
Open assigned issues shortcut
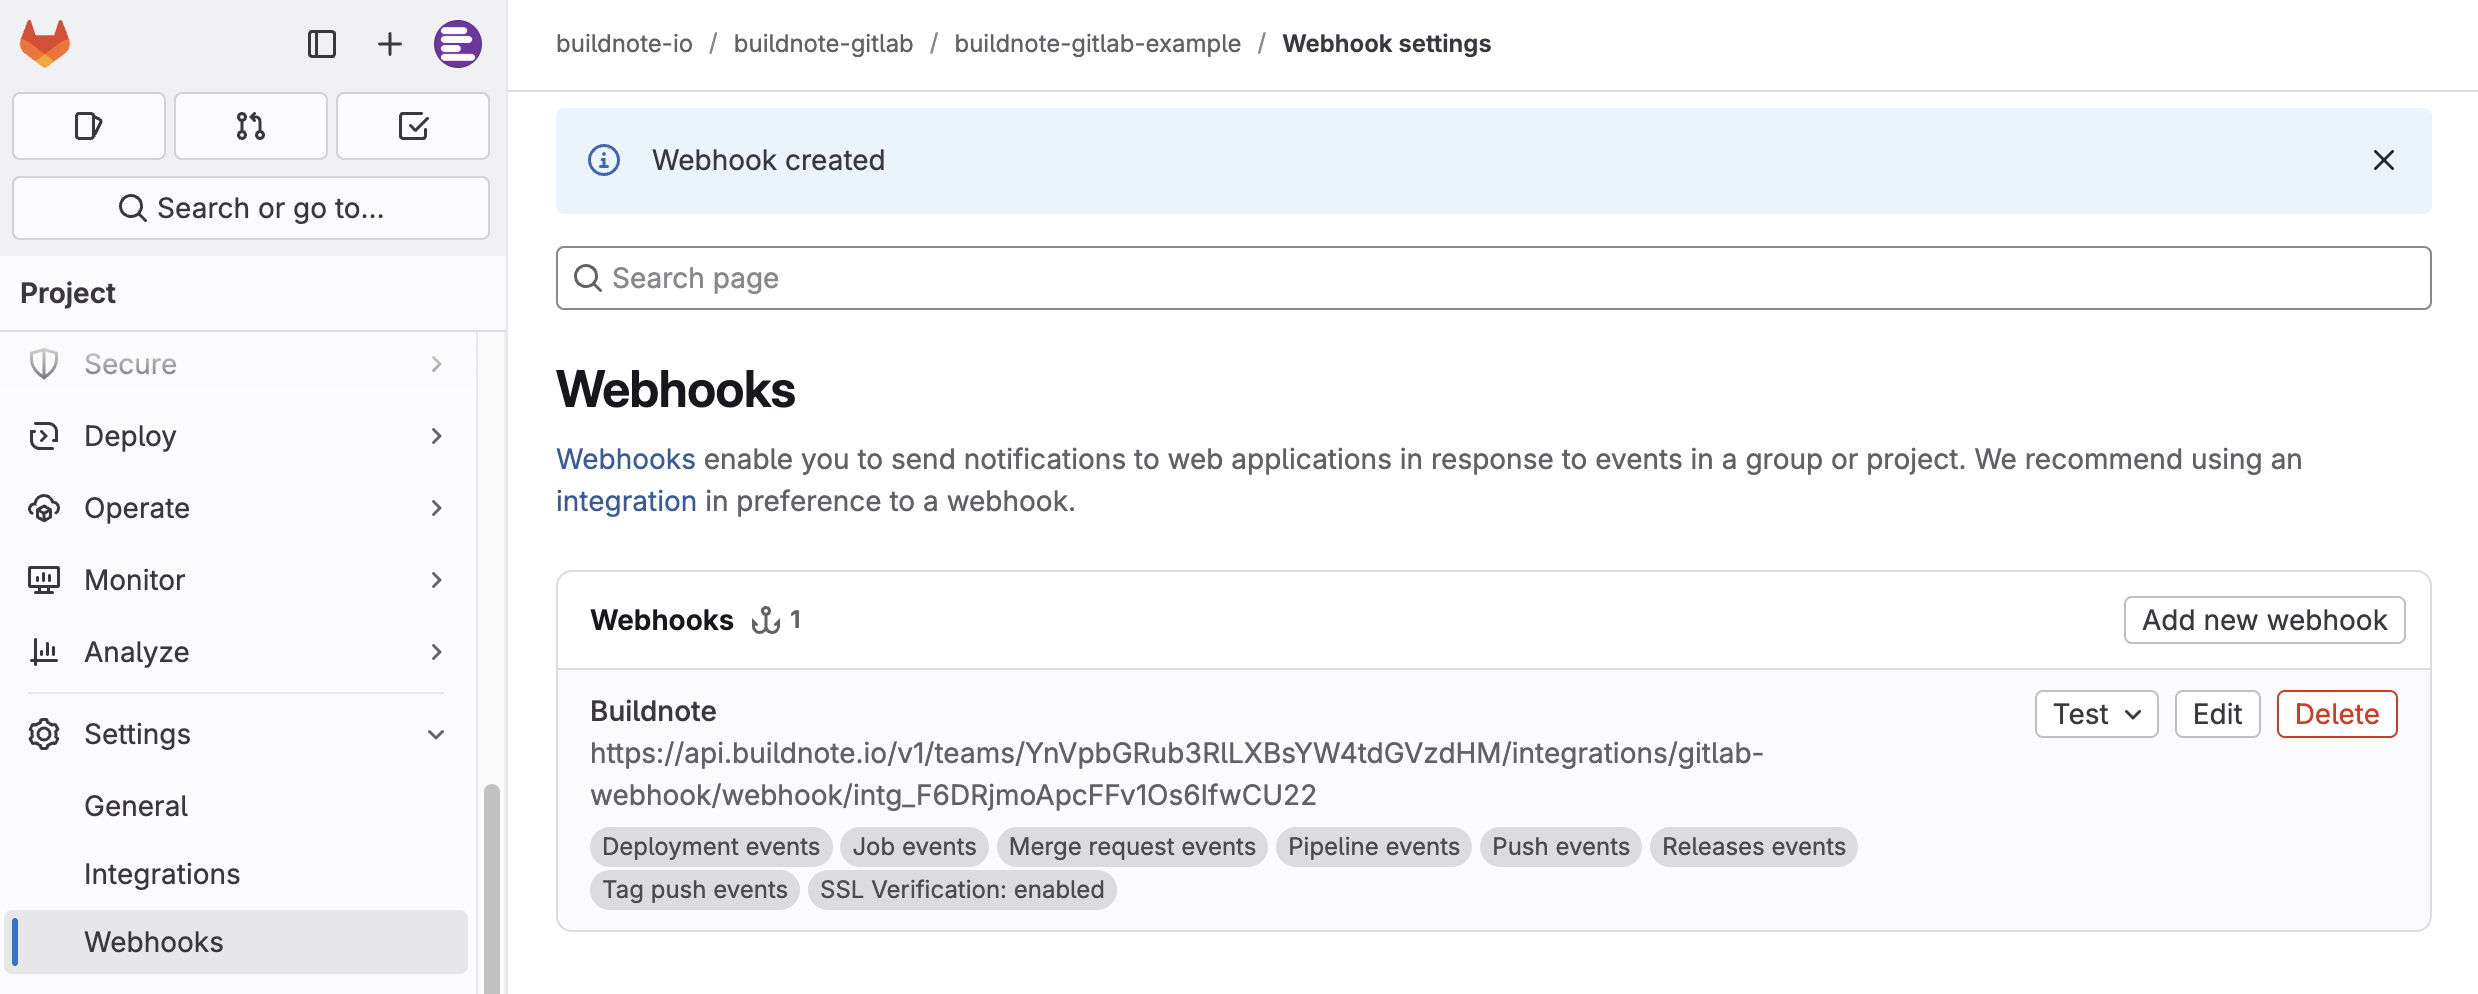pos(89,126)
